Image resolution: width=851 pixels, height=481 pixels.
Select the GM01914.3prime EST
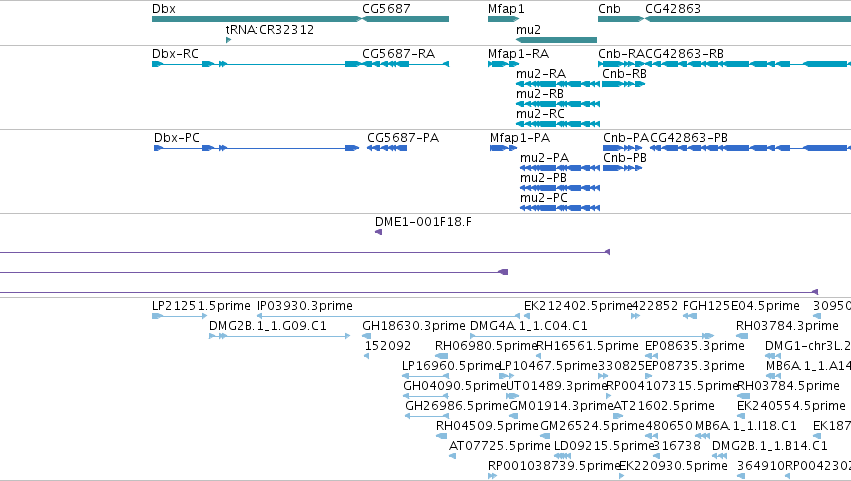514,417
